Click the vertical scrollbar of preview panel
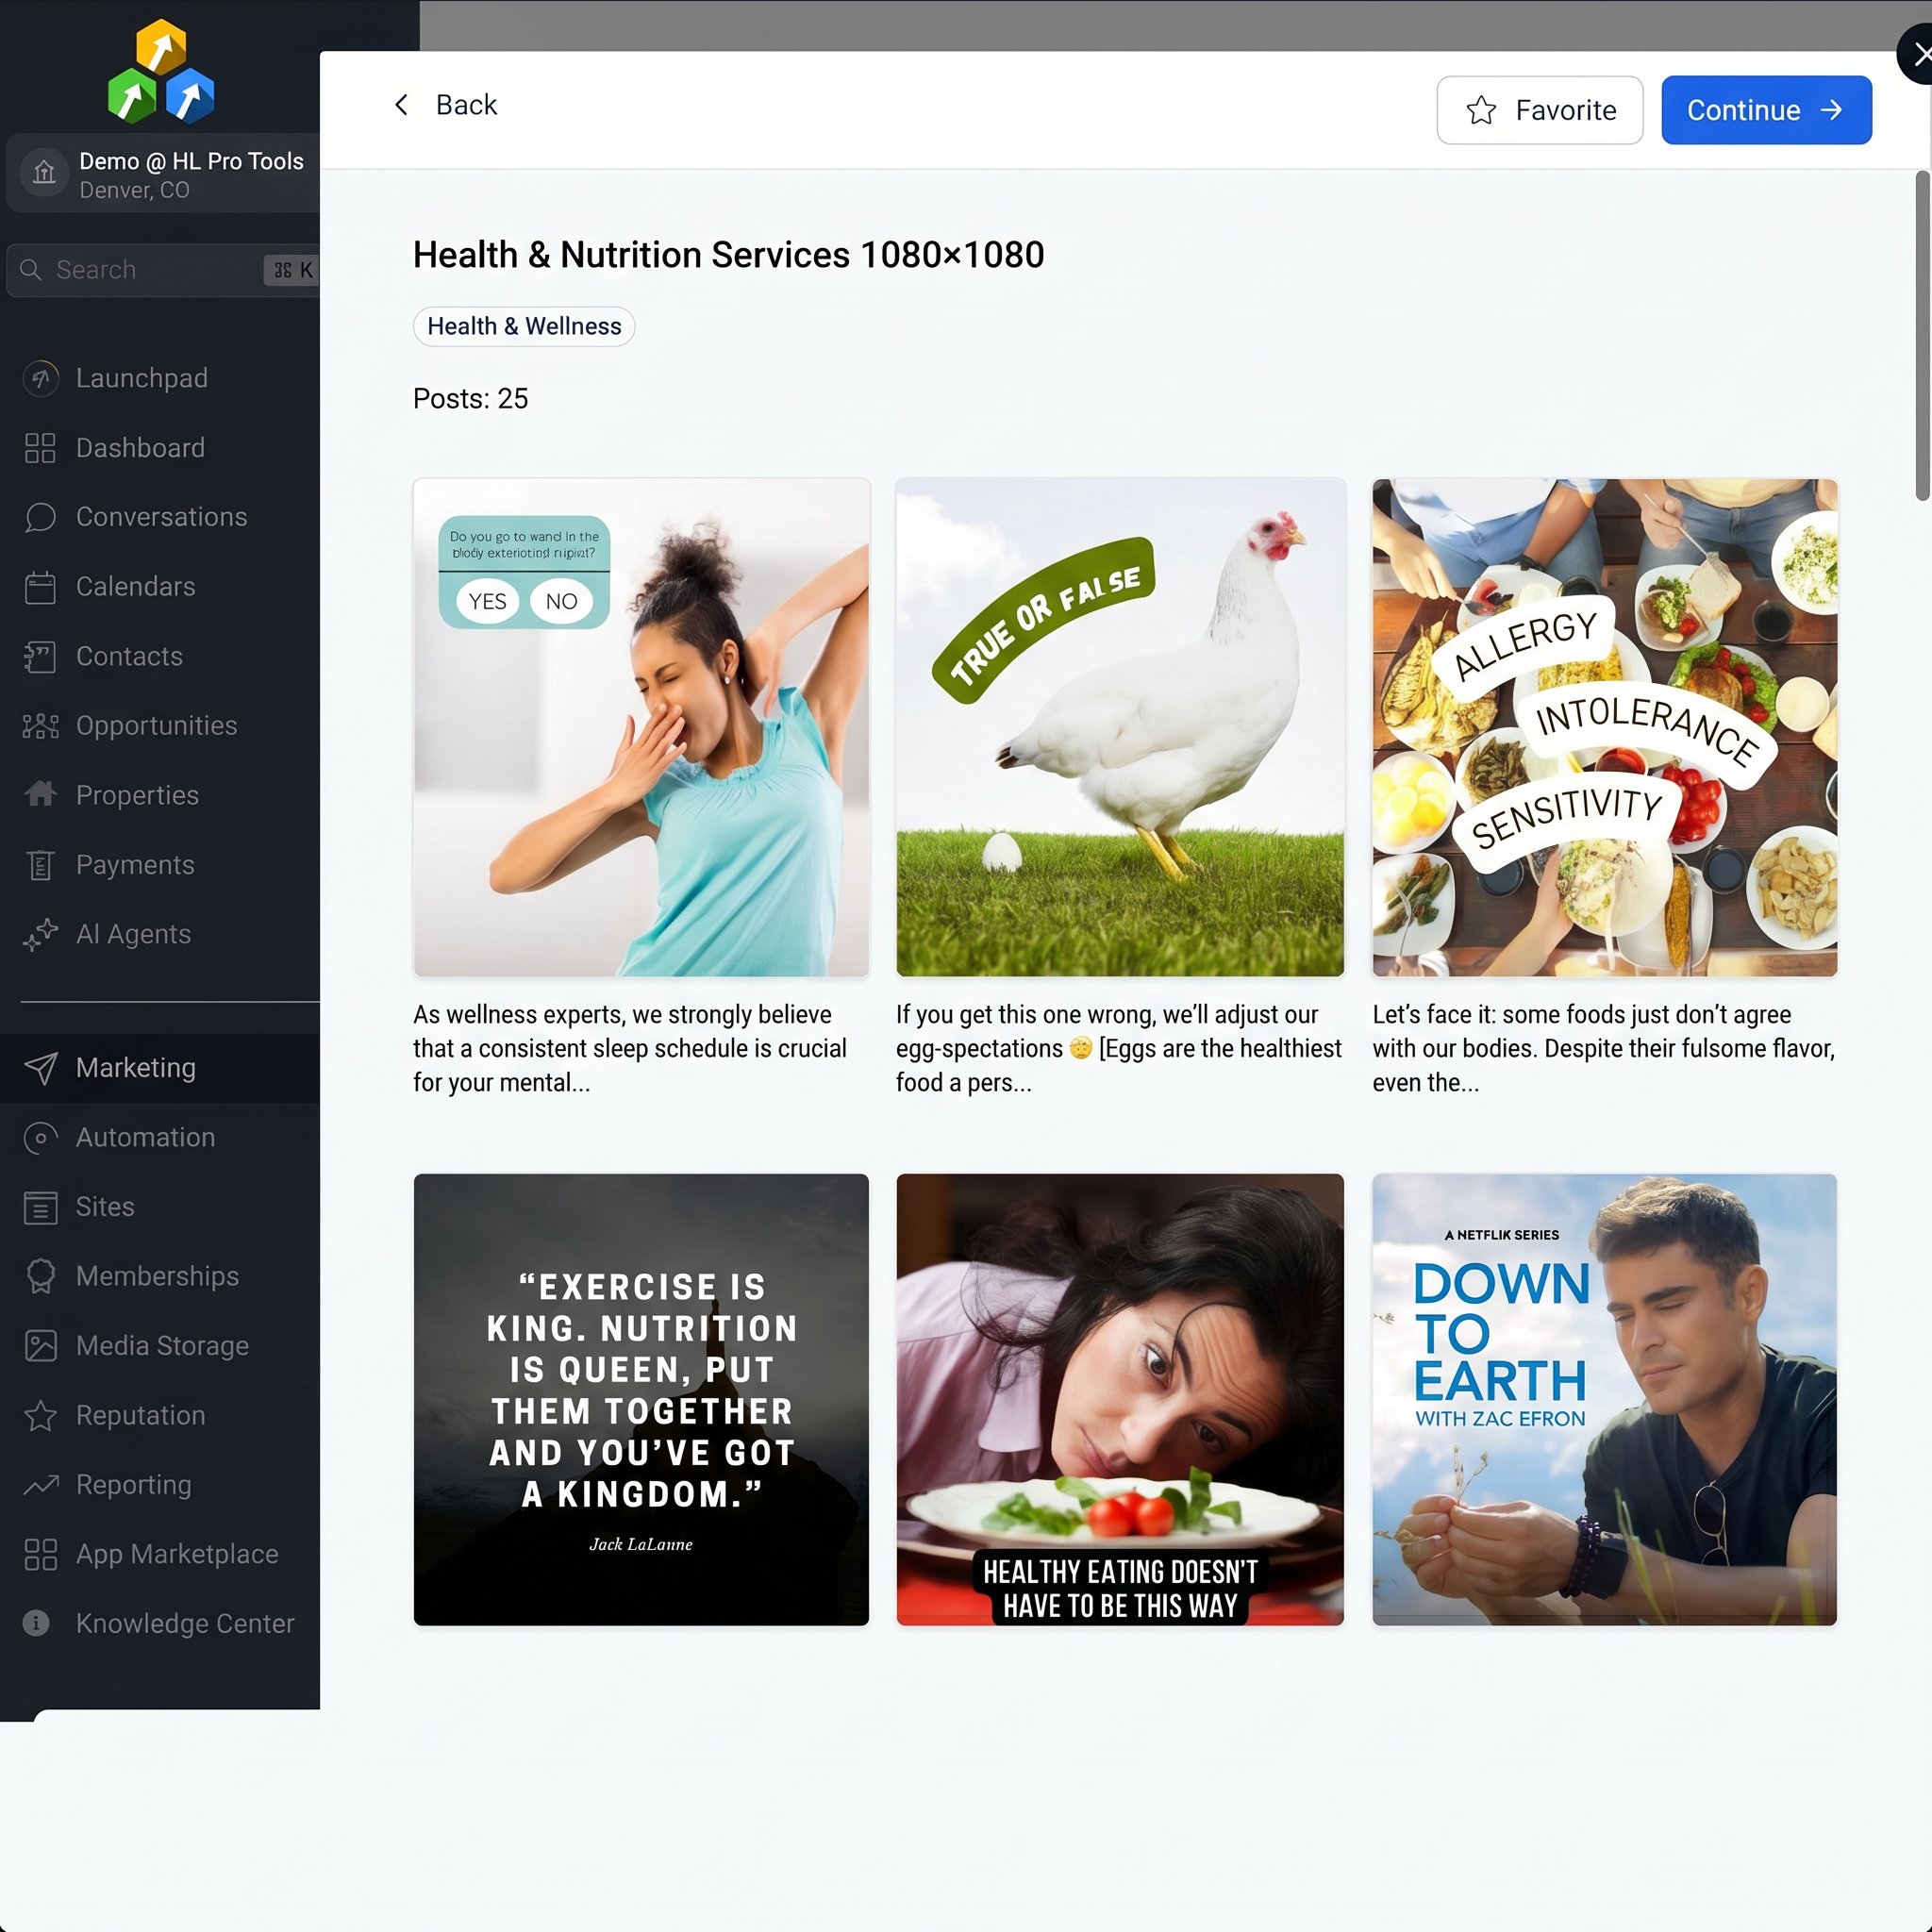Screen dimensions: 1932x1932 point(1922,336)
